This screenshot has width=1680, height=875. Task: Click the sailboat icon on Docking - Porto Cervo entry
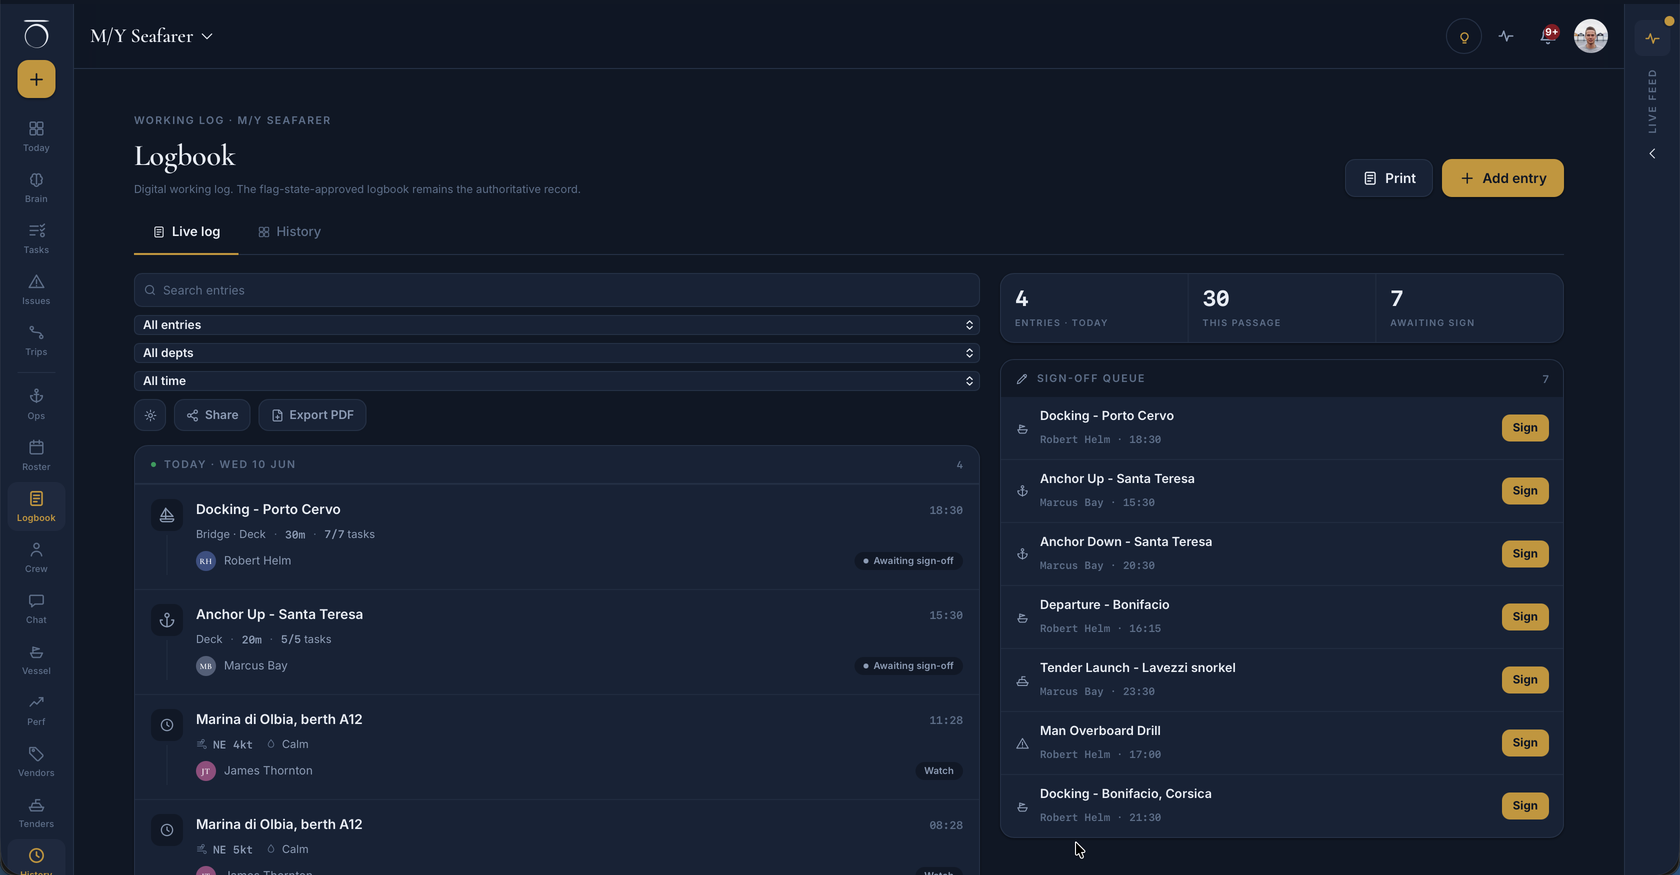pyautogui.click(x=167, y=515)
